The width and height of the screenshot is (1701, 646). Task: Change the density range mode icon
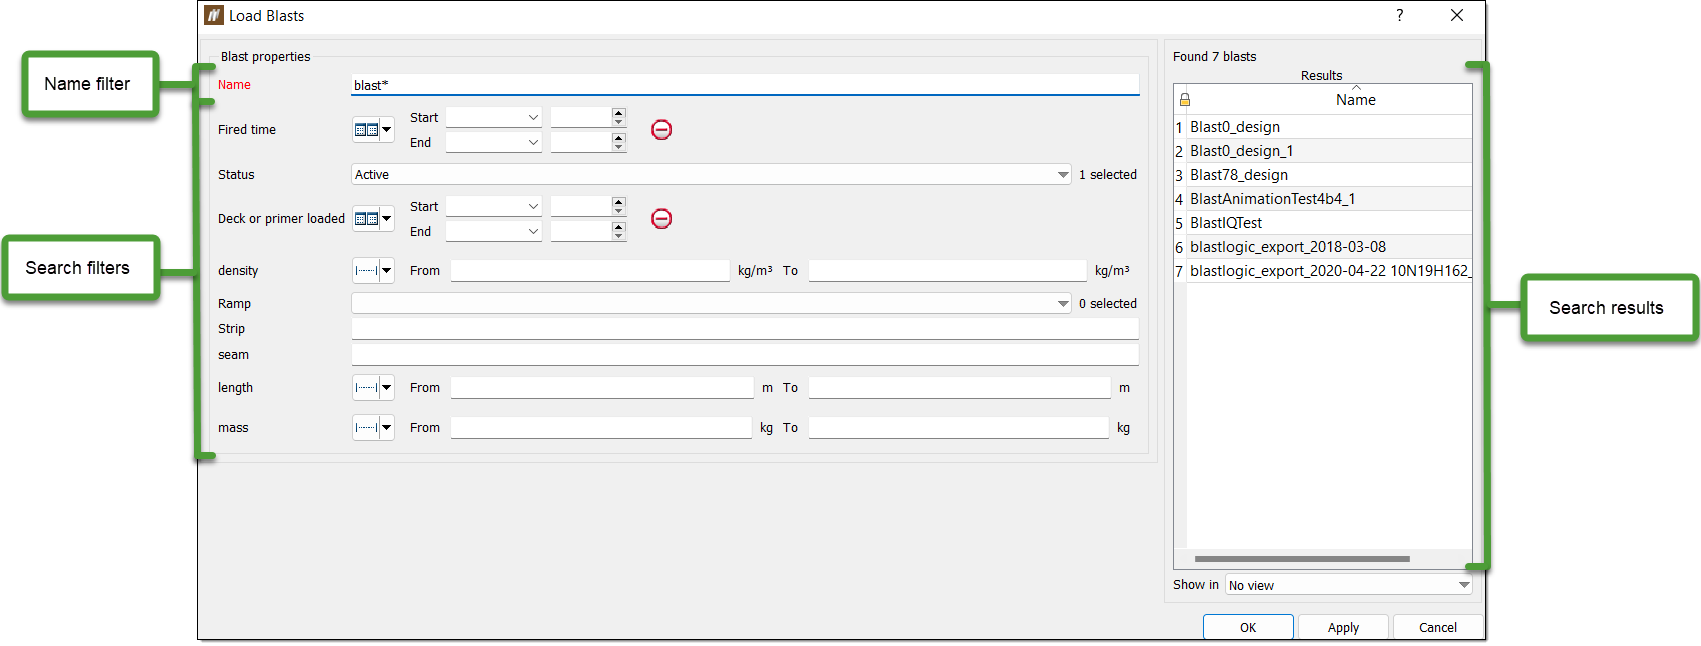click(x=373, y=271)
